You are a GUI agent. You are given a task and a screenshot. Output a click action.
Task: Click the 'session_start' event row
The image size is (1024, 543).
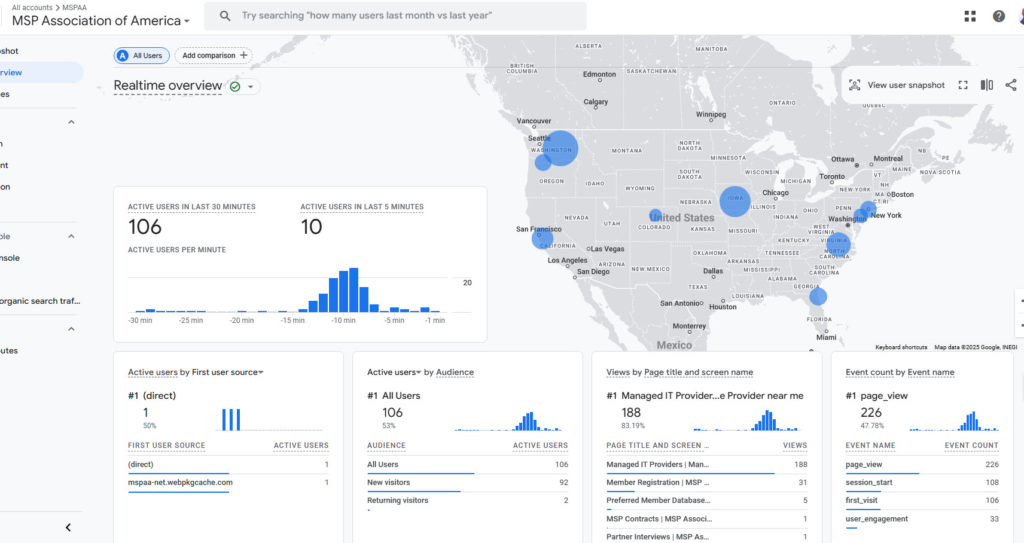click(x=921, y=483)
